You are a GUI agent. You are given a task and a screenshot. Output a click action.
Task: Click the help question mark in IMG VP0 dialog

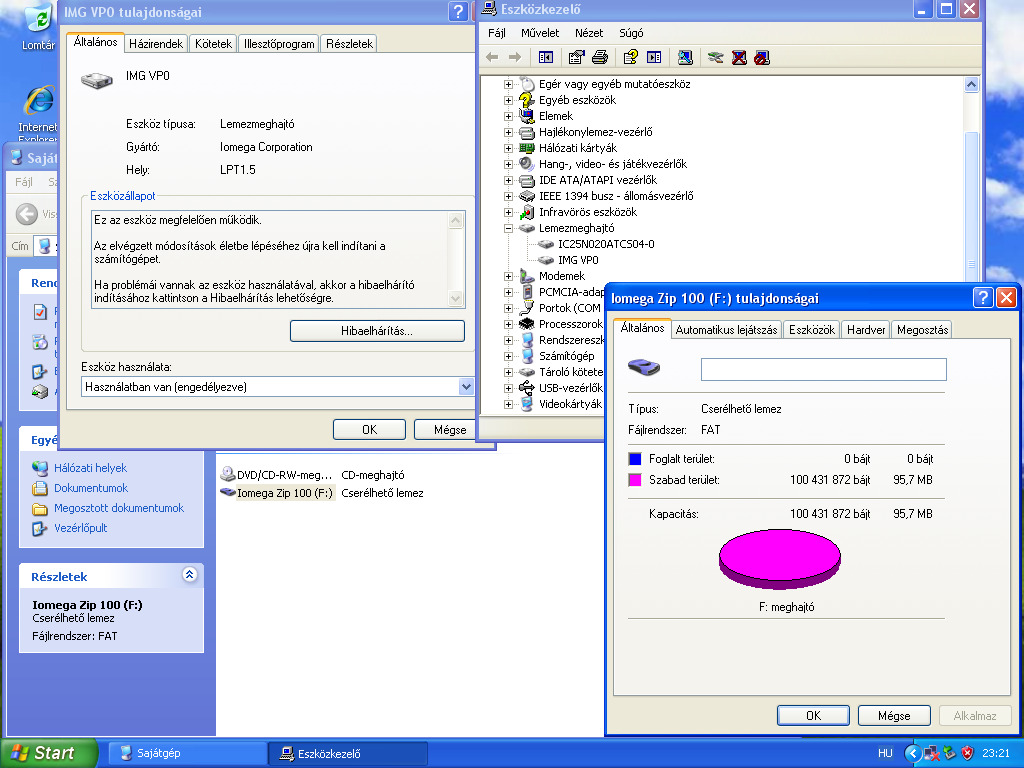[x=458, y=11]
